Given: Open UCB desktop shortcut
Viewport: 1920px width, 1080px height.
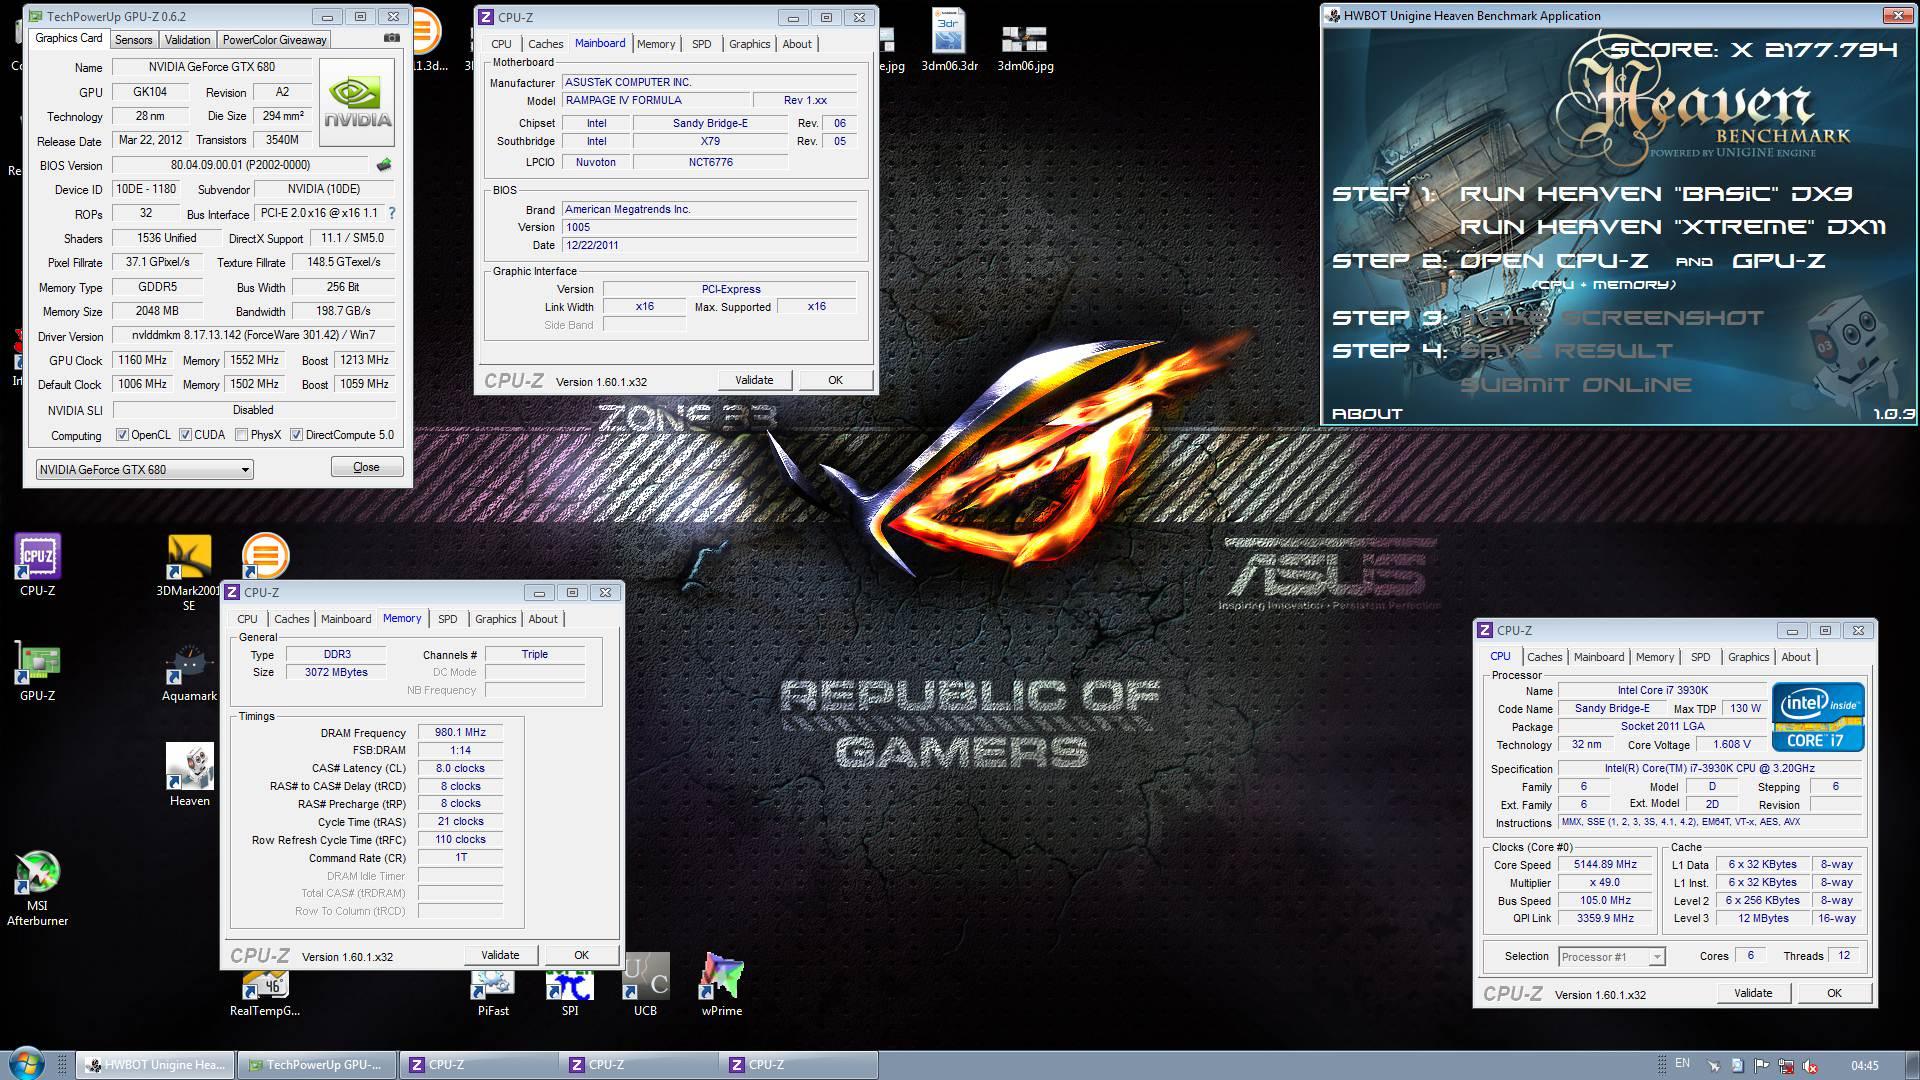Looking at the screenshot, I should pos(646,985).
